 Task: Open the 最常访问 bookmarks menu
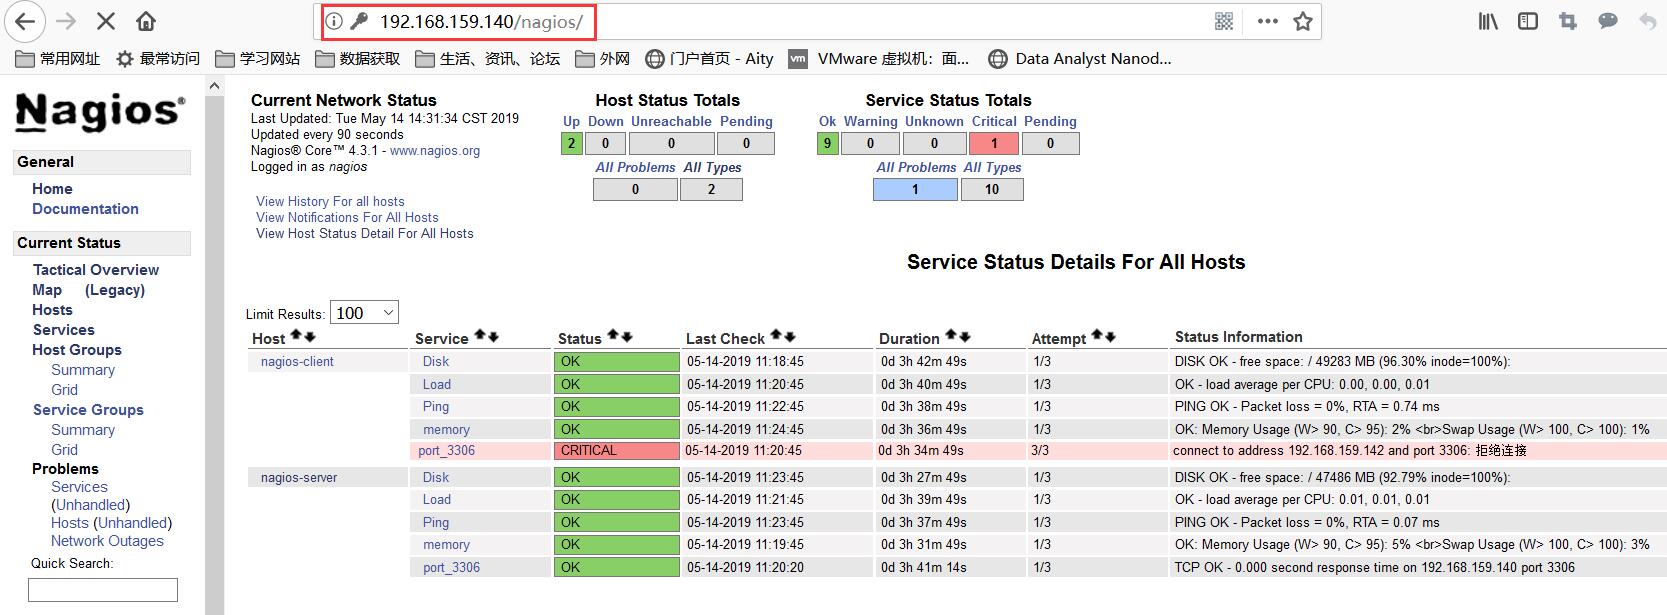coord(158,59)
